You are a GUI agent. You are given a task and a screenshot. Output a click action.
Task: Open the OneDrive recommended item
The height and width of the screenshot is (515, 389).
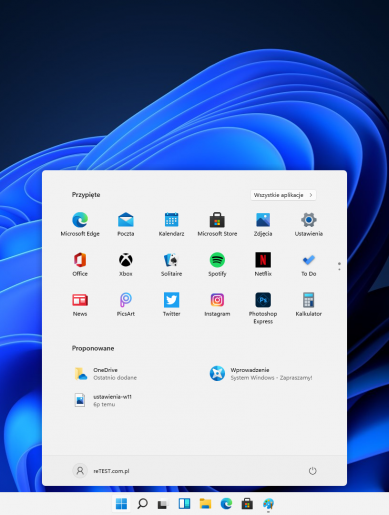105,374
